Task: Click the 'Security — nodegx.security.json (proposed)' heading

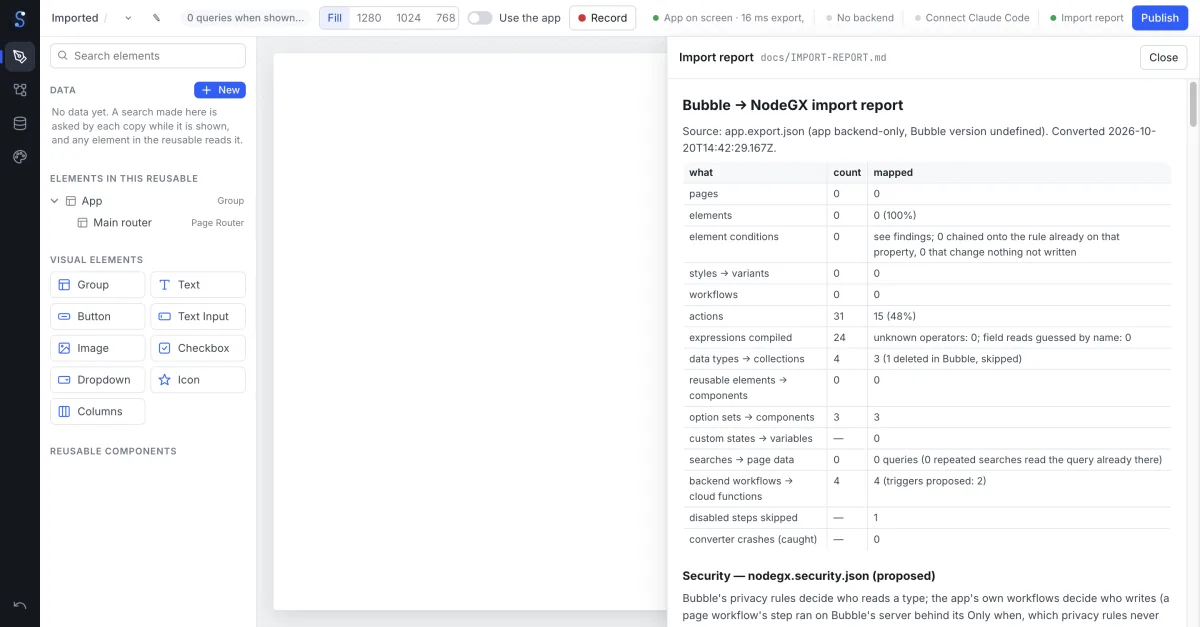Action: 808,576
